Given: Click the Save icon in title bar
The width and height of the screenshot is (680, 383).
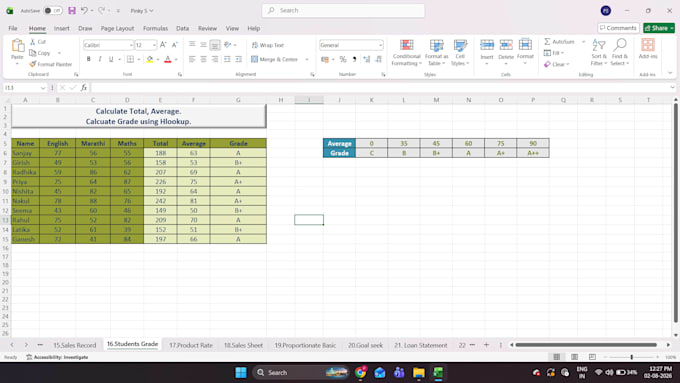Looking at the screenshot, I should [x=72, y=10].
